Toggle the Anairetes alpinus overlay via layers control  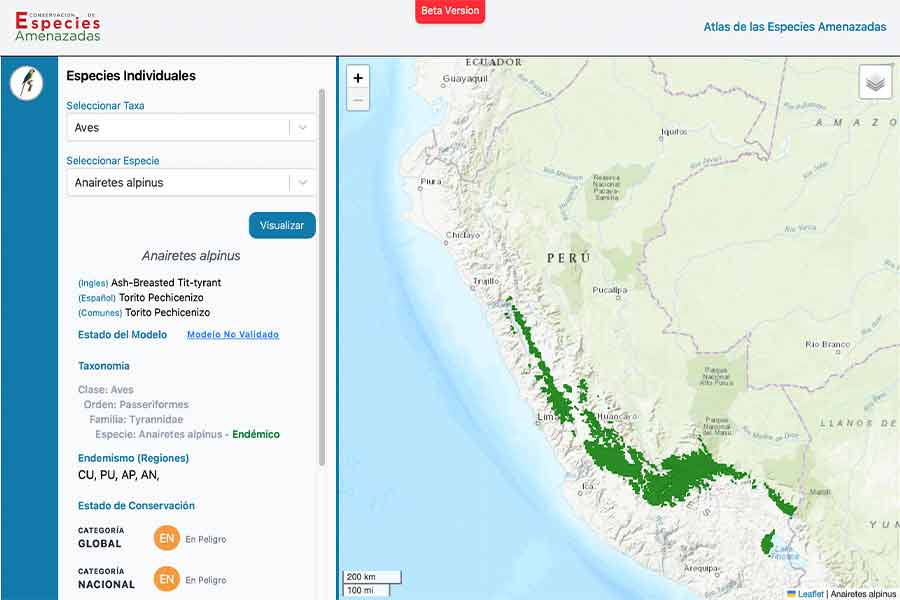pos(874,81)
